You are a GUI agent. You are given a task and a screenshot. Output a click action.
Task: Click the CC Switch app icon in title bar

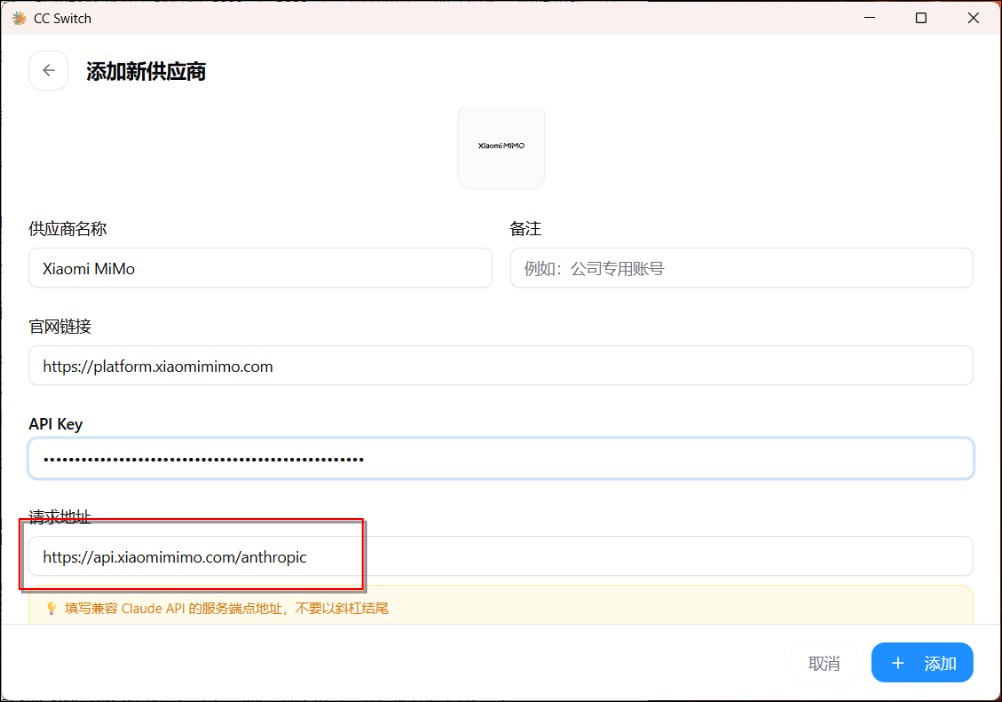coord(19,19)
